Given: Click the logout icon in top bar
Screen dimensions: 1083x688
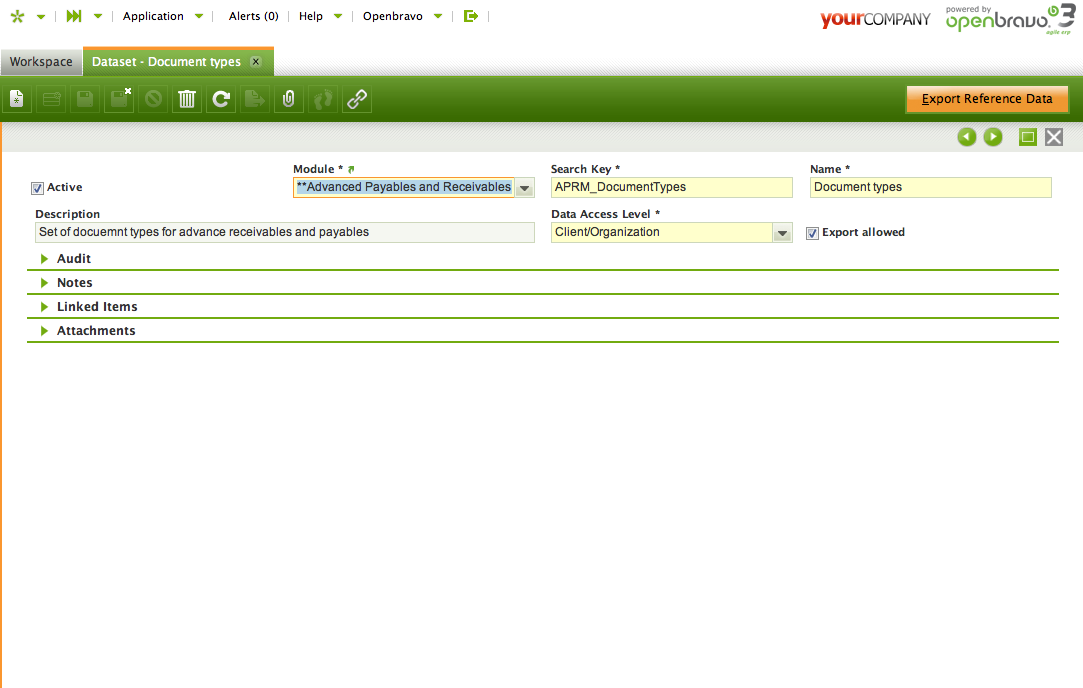Looking at the screenshot, I should (x=471, y=16).
